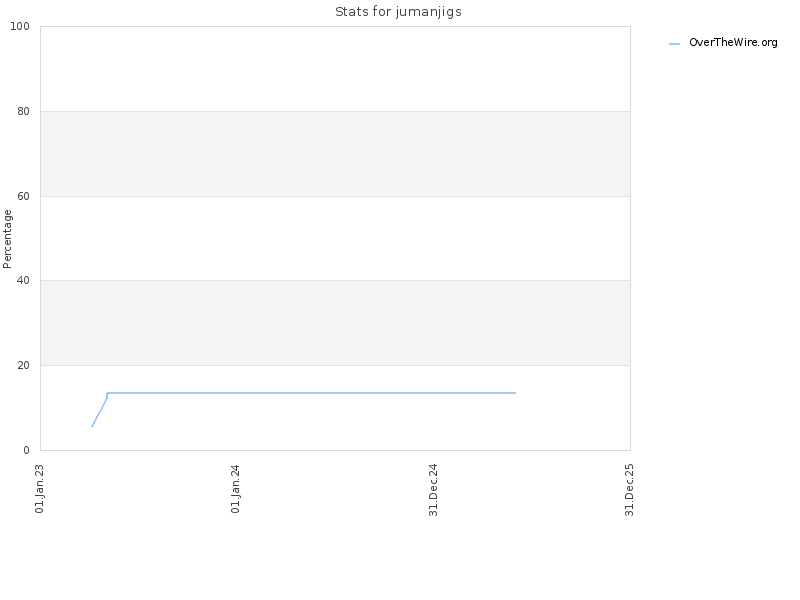This screenshot has width=800, height=600.
Task: Click the gray band between 60 and 80
Action: (x=335, y=154)
